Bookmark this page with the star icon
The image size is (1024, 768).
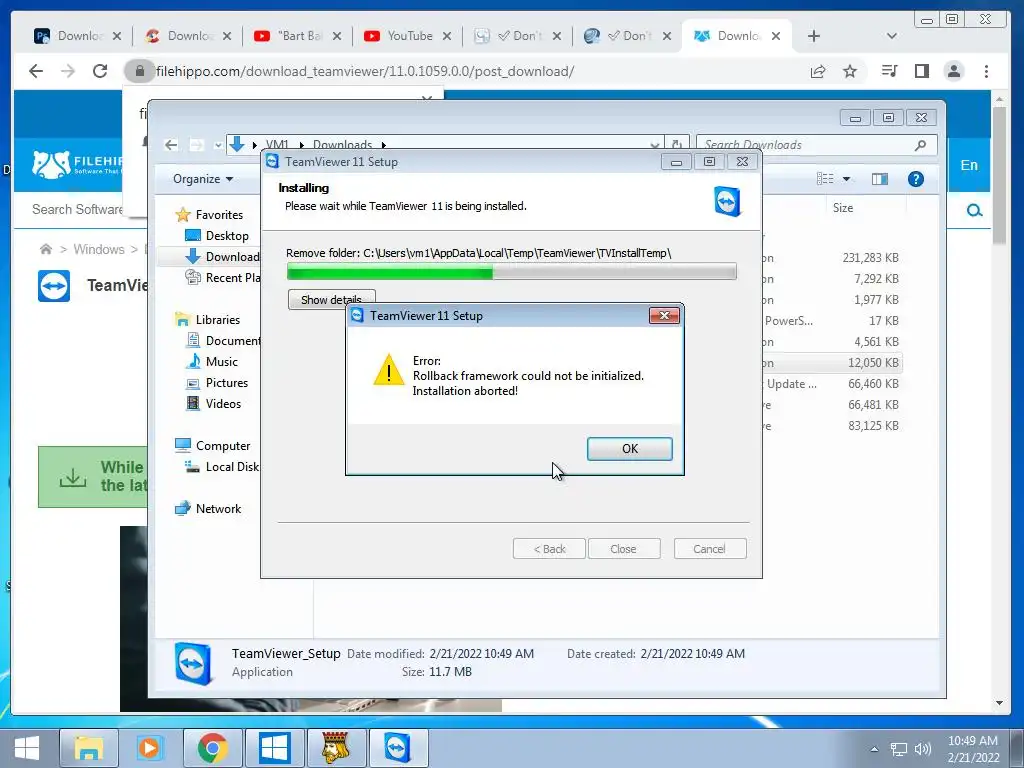(850, 71)
